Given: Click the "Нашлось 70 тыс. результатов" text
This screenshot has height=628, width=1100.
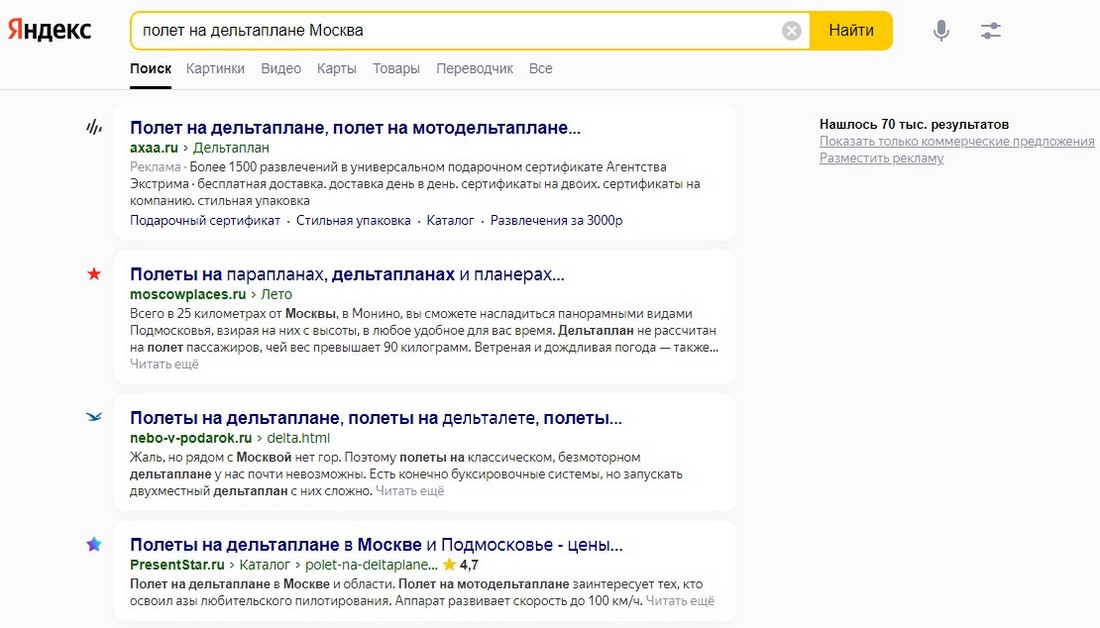Looking at the screenshot, I should pyautogui.click(x=914, y=125).
